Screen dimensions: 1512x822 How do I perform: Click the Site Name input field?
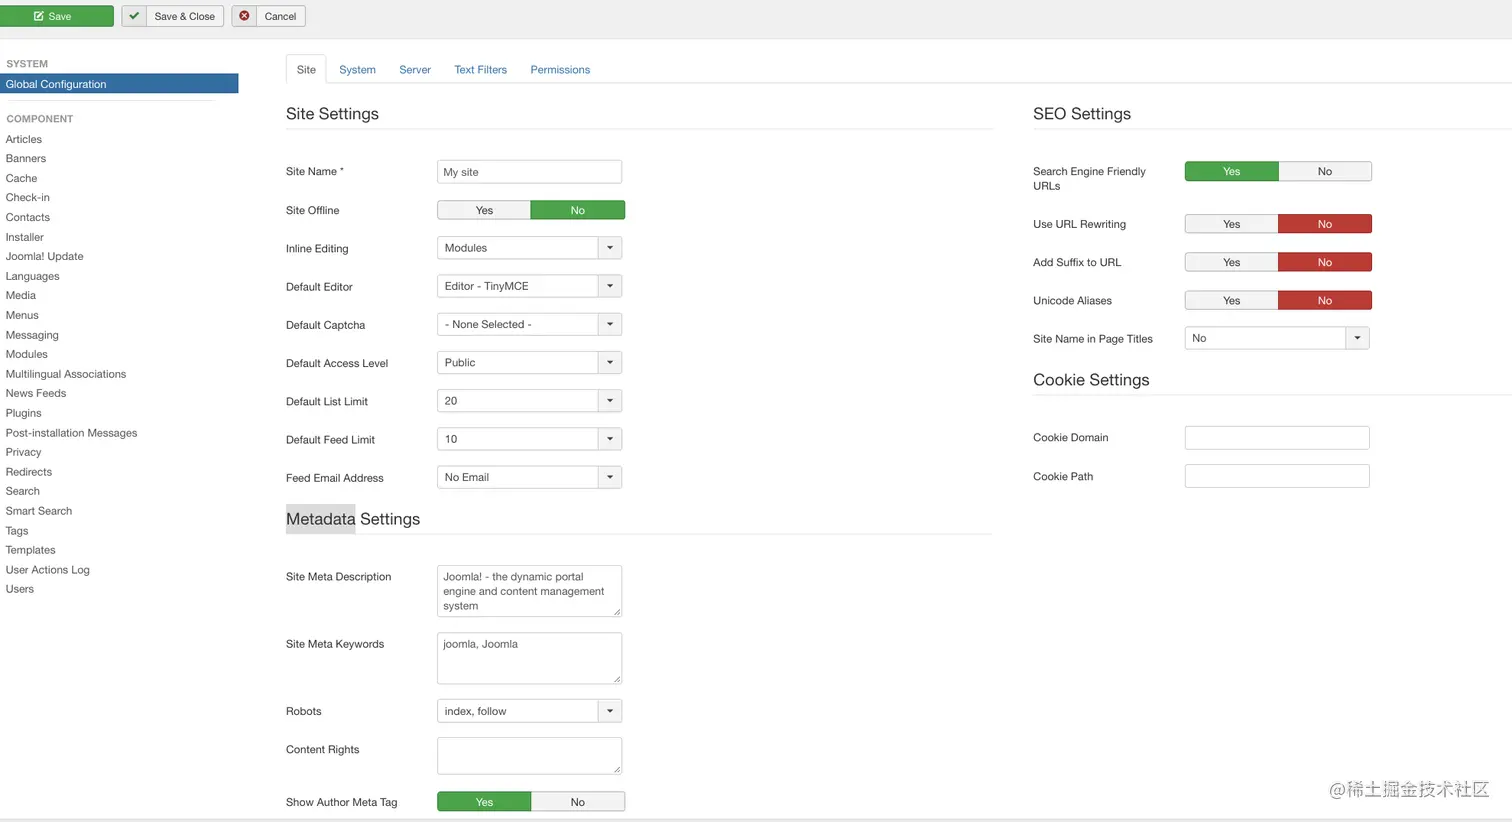(x=529, y=172)
